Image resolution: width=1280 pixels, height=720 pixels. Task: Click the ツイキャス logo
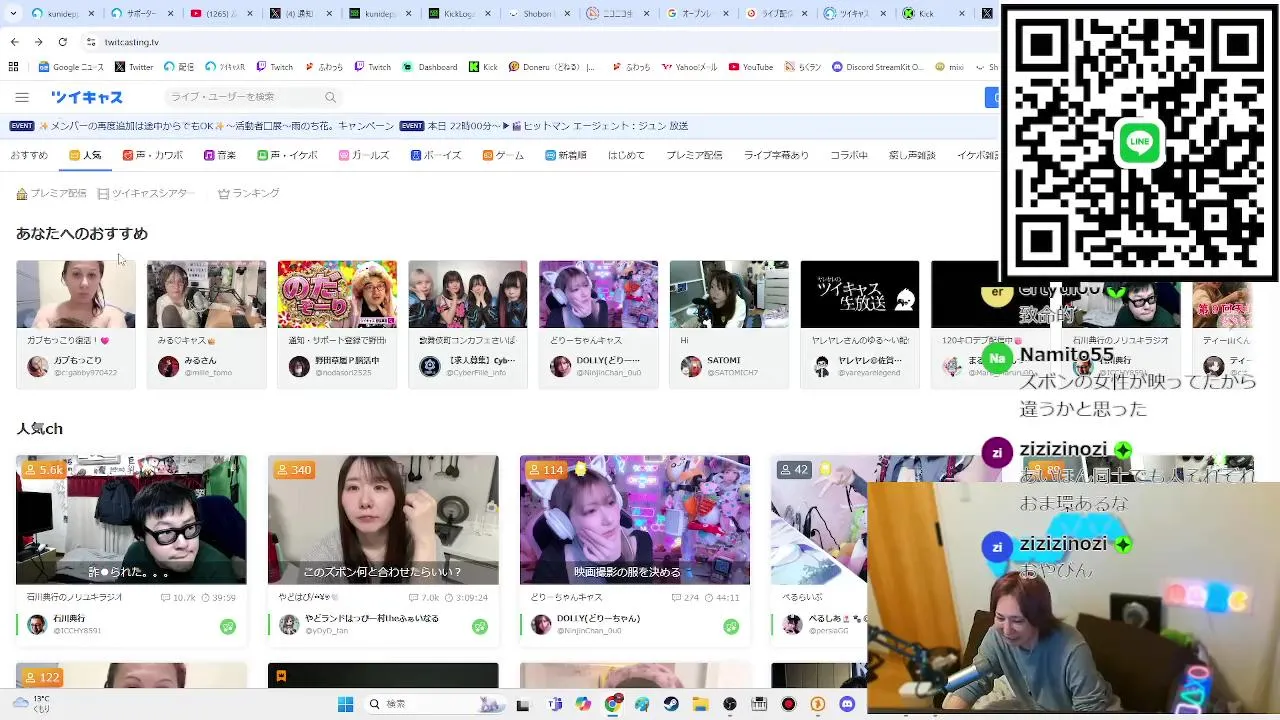click(87, 97)
